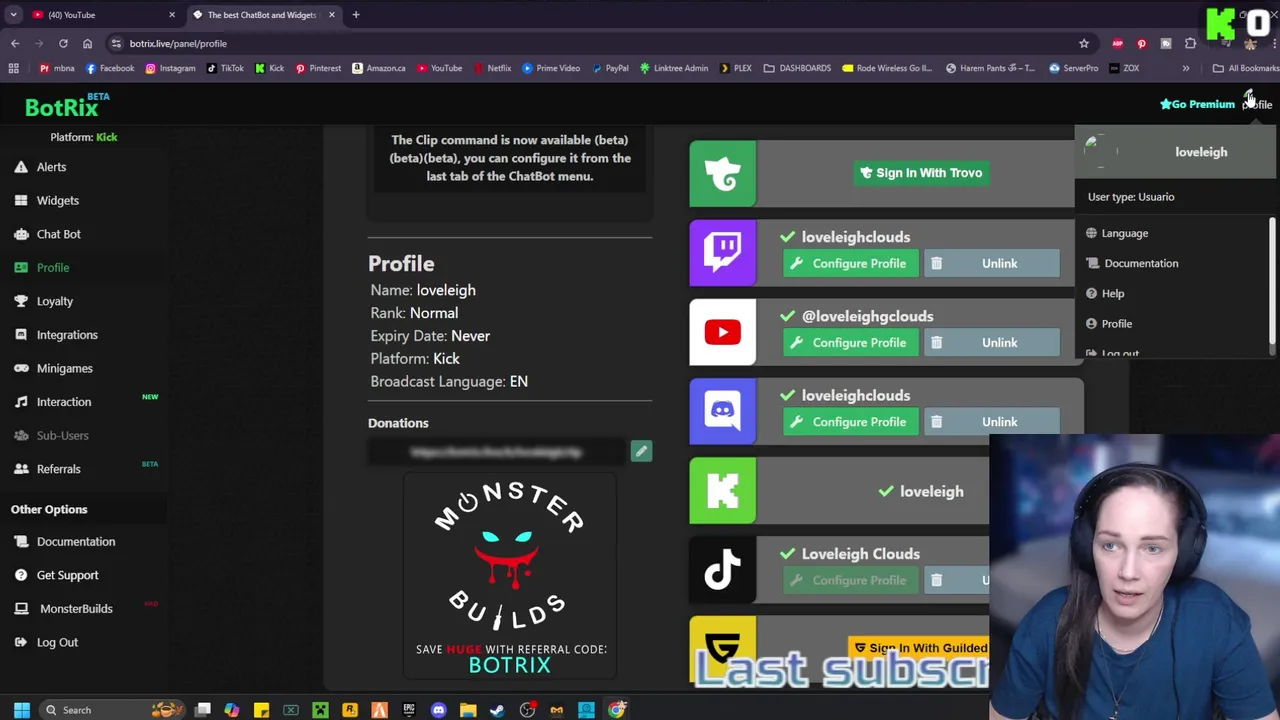Open Language in the profile dropdown
The height and width of the screenshot is (720, 1280).
pyautogui.click(x=1125, y=233)
